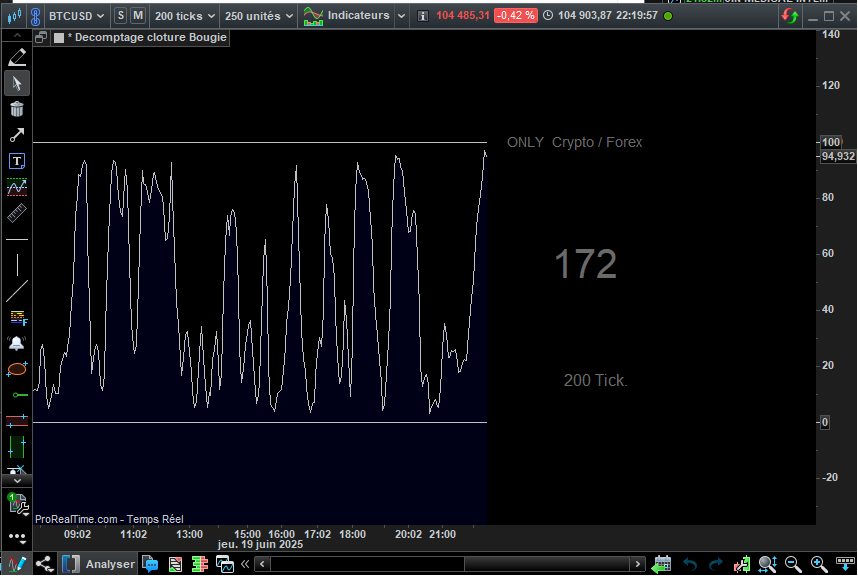Open the candlestick chart style icon

click(x=14, y=16)
